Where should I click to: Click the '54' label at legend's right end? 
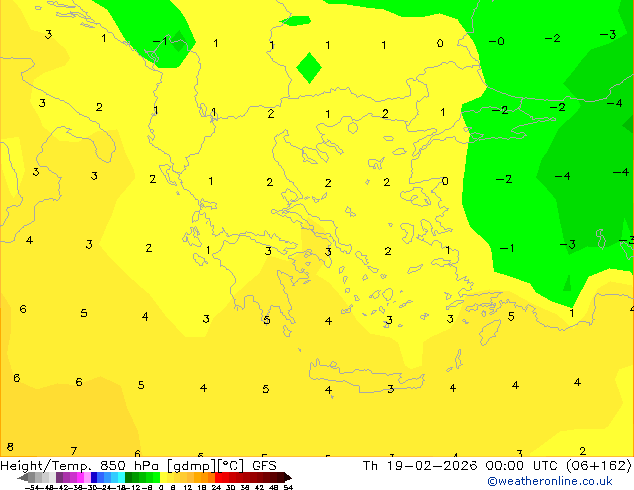pyautogui.click(x=288, y=487)
